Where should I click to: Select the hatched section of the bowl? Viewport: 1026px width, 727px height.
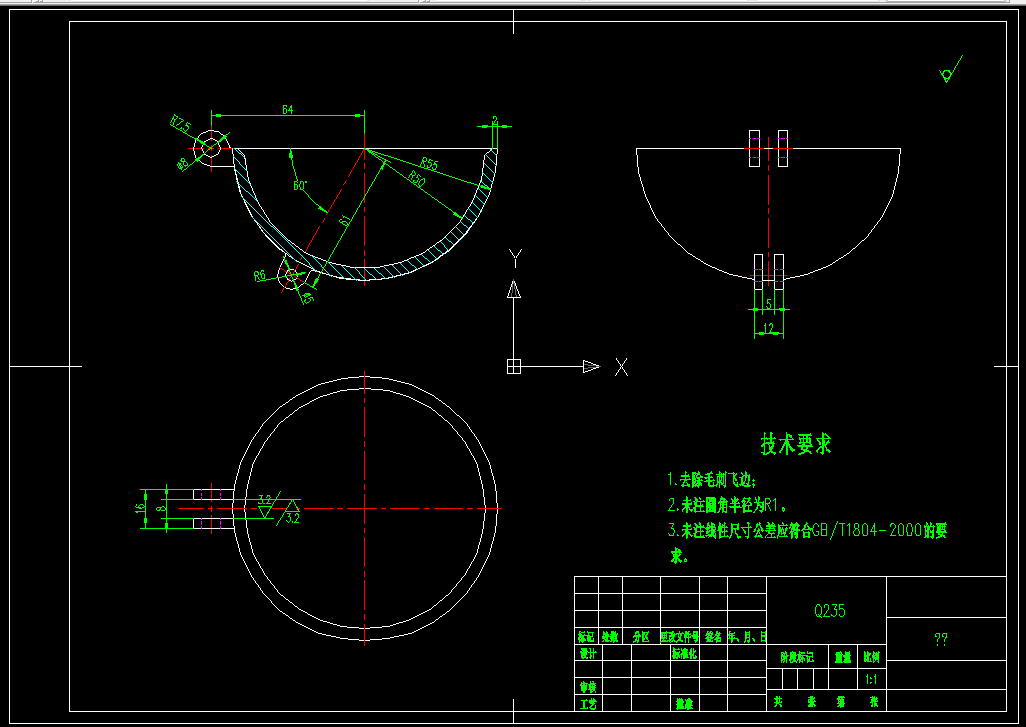[364, 272]
